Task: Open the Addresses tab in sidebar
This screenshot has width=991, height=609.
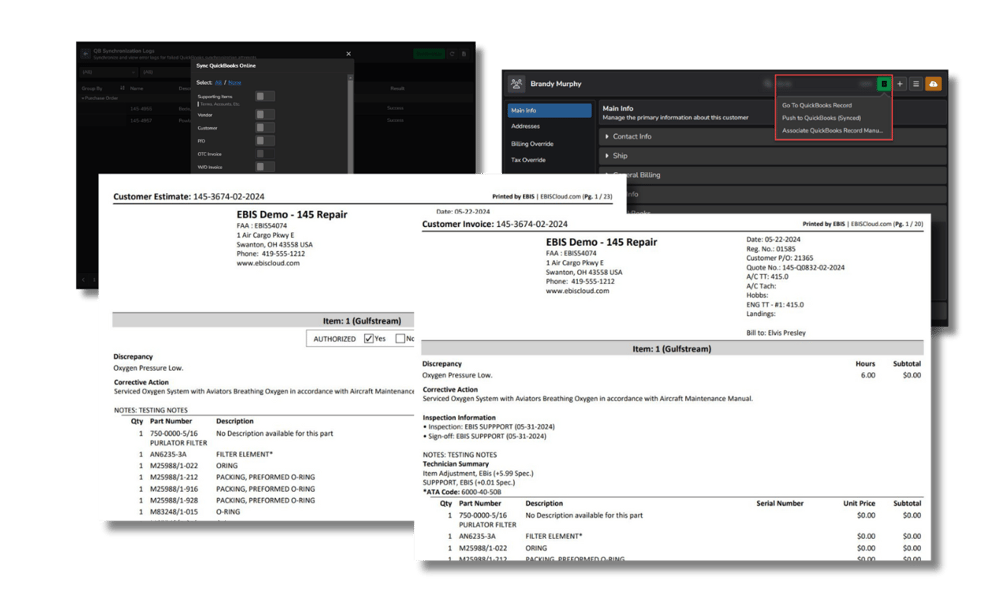Action: click(525, 127)
